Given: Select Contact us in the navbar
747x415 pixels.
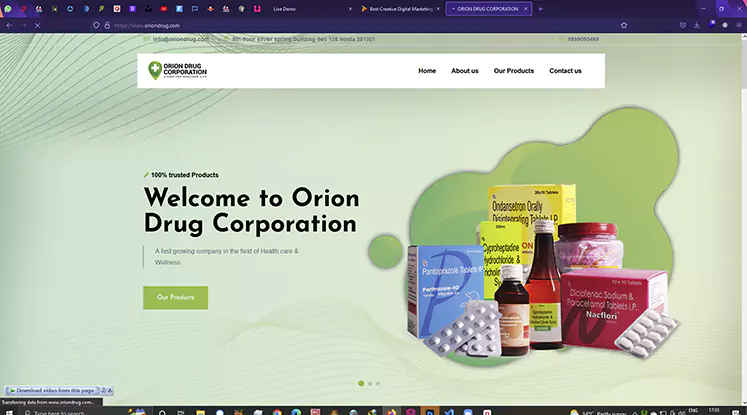Looking at the screenshot, I should (x=565, y=71).
